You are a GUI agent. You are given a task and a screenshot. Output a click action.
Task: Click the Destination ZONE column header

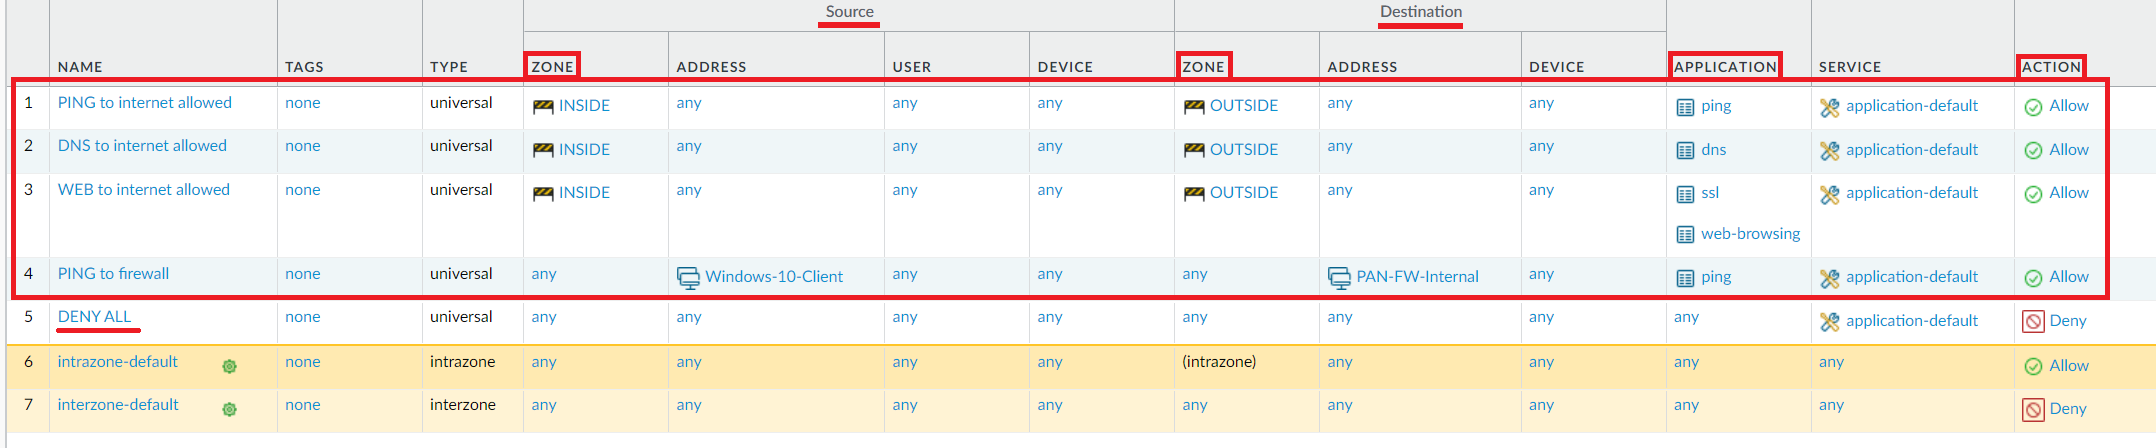[x=1203, y=67]
